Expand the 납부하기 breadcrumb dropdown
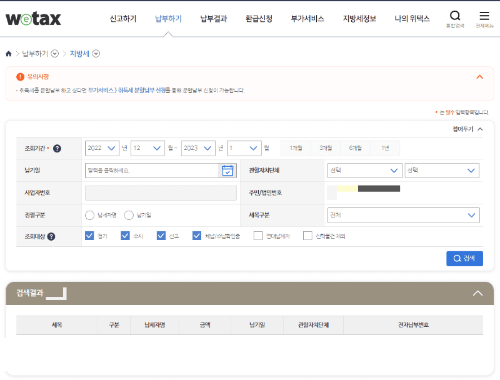 click(55, 54)
